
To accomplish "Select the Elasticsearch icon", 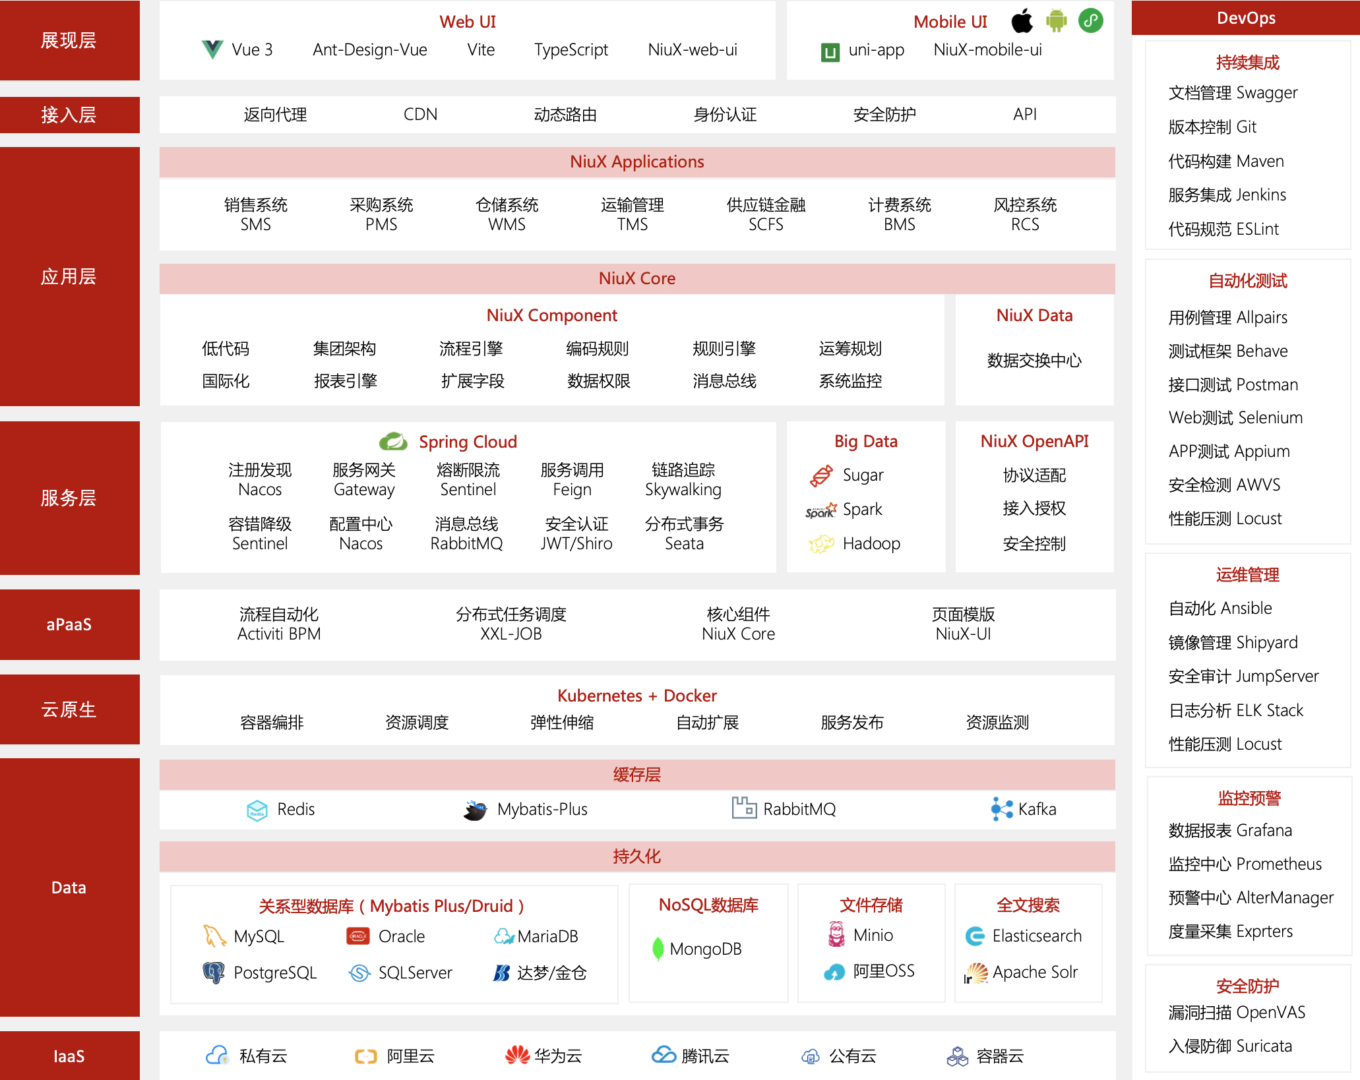I will click(973, 936).
